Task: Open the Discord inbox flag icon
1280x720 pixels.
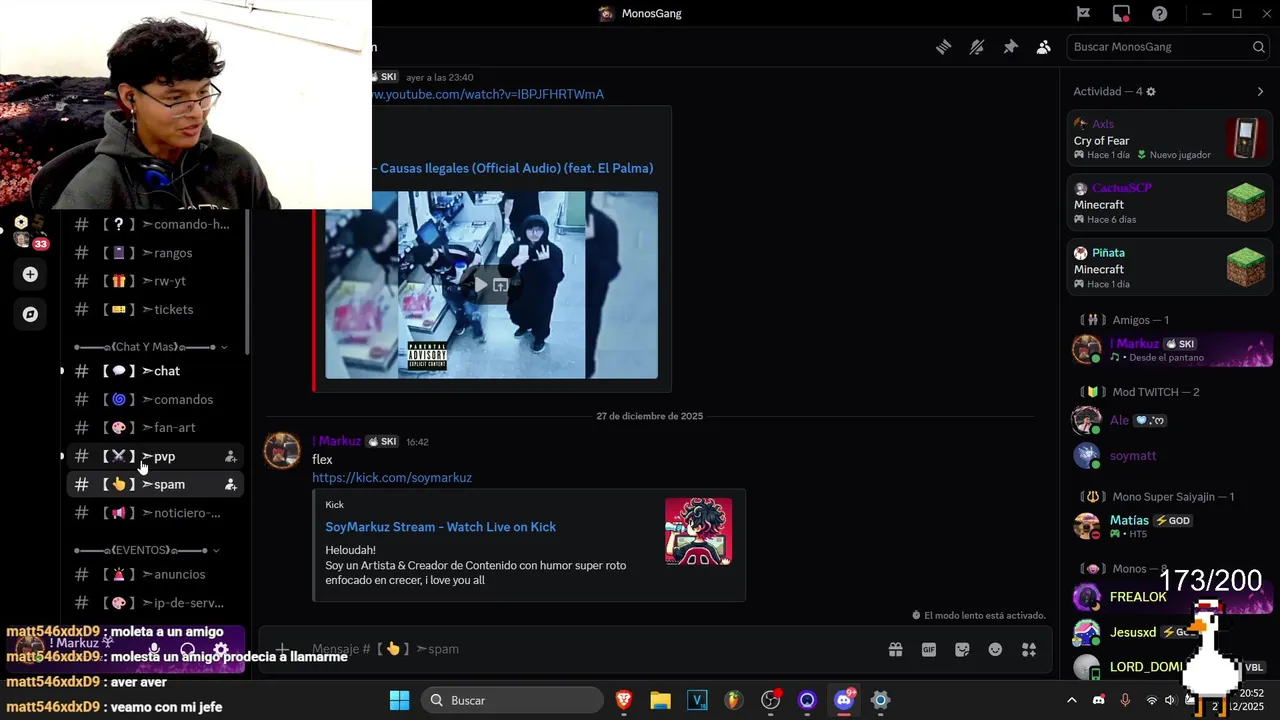Action: 1083,14
